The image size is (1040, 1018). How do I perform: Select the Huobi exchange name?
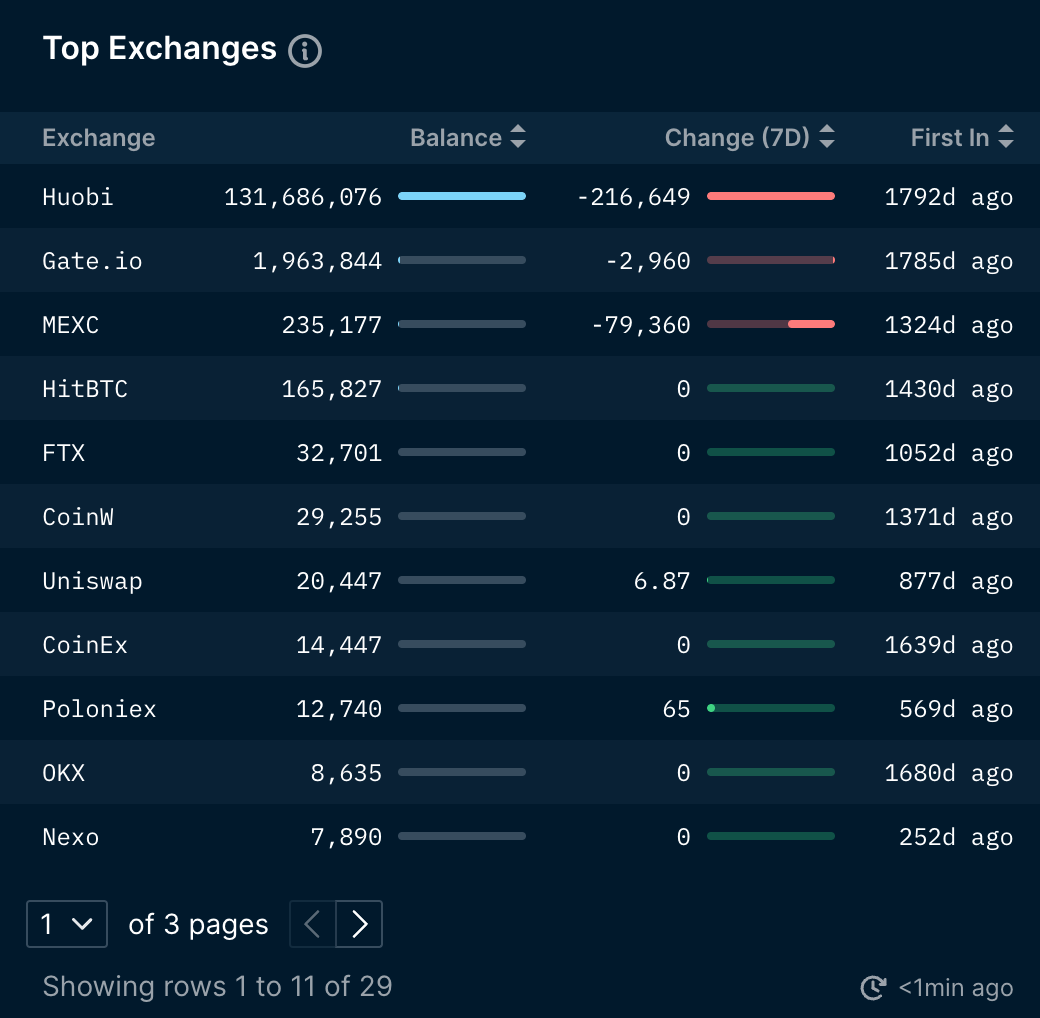pyautogui.click(x=78, y=197)
